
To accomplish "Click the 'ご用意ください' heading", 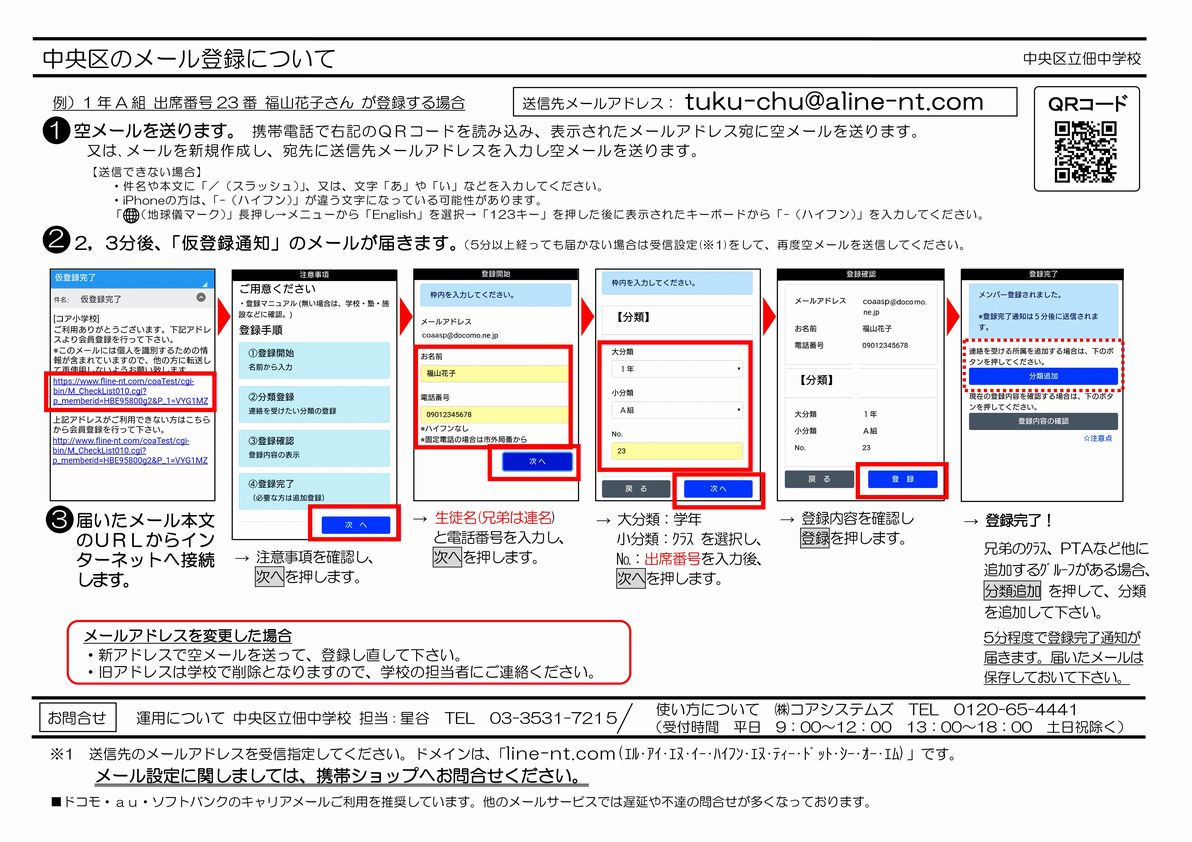I will [277, 289].
